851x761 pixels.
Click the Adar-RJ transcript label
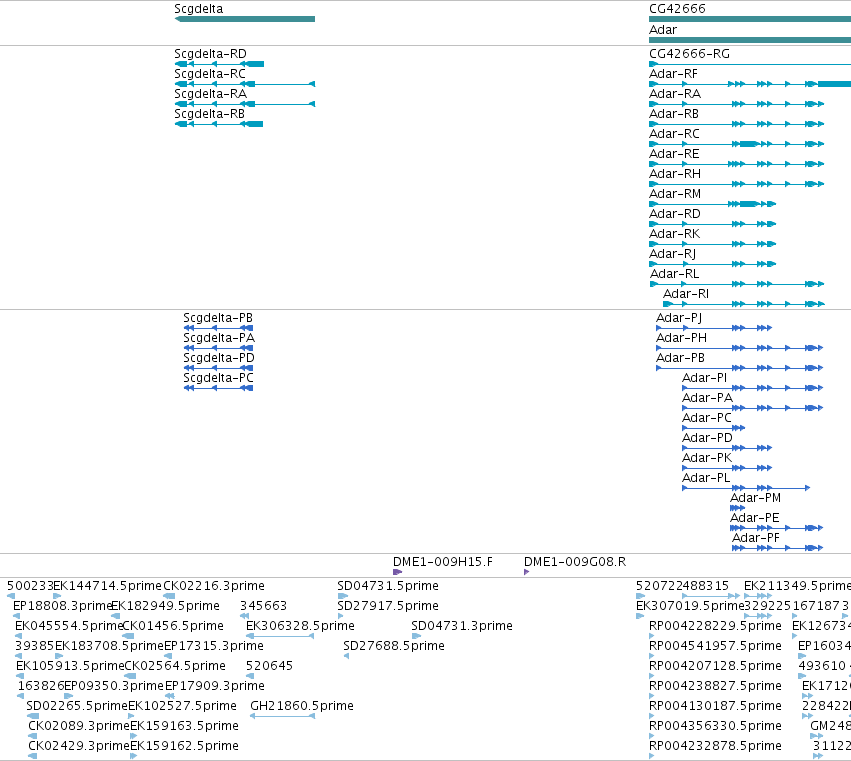point(672,254)
